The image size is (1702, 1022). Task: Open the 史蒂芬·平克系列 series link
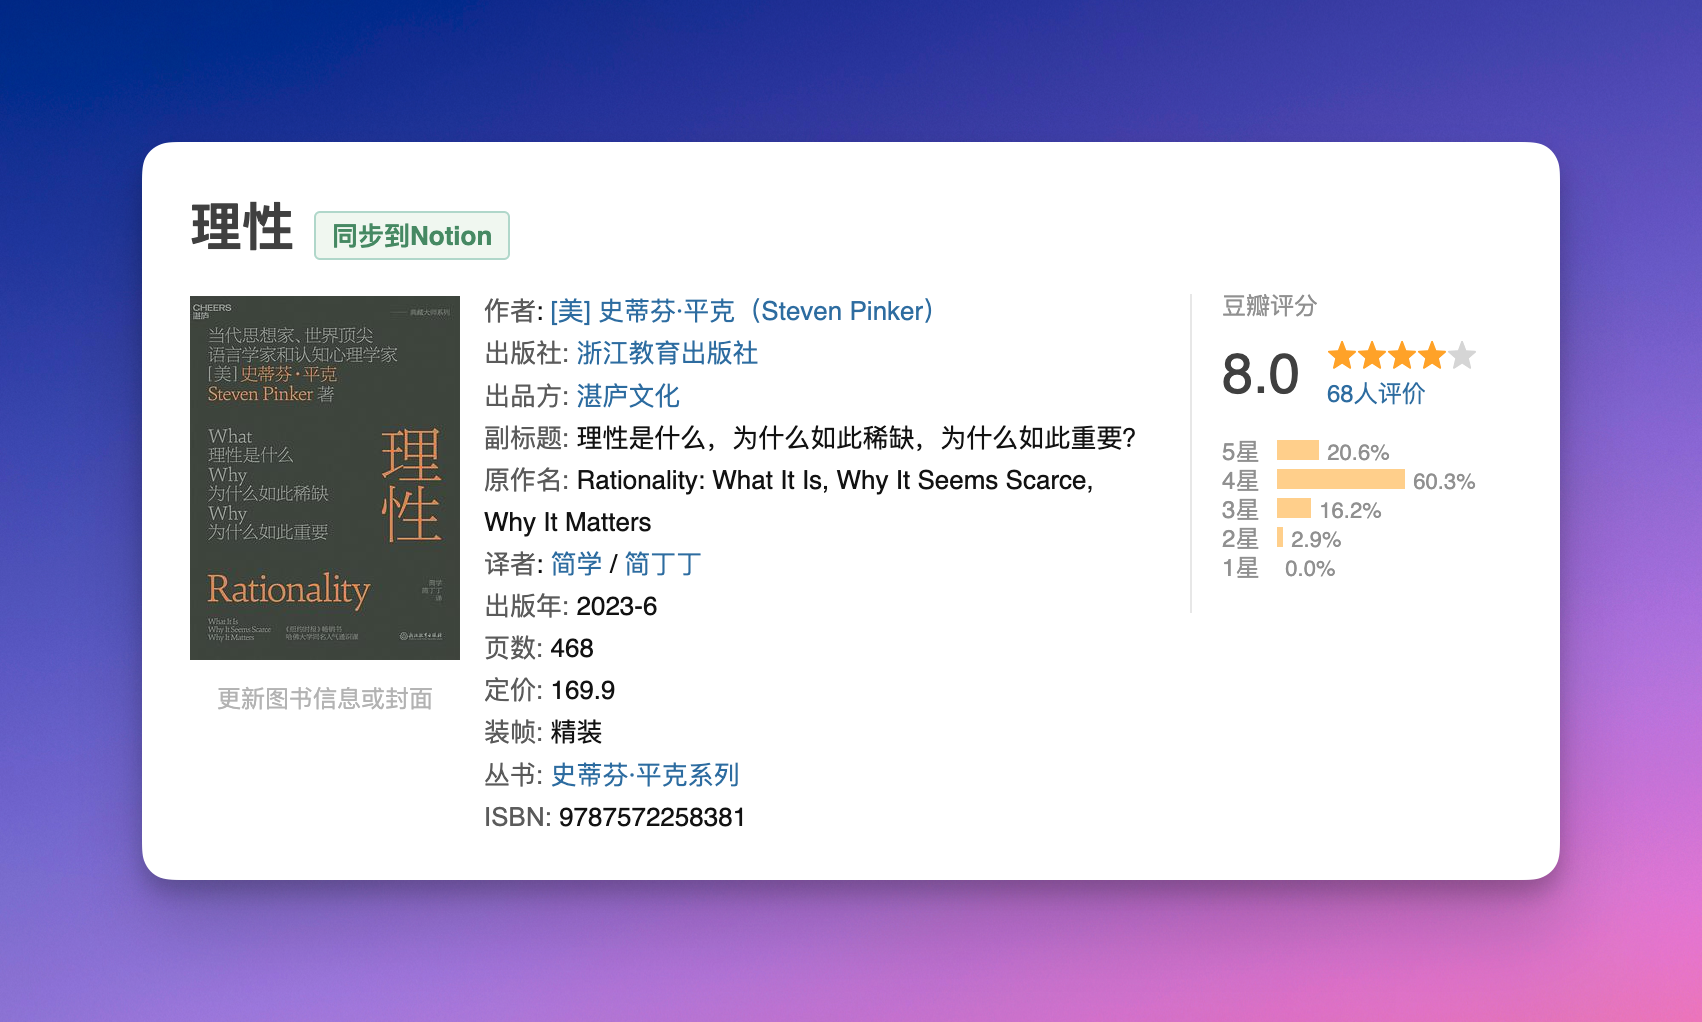click(x=645, y=775)
